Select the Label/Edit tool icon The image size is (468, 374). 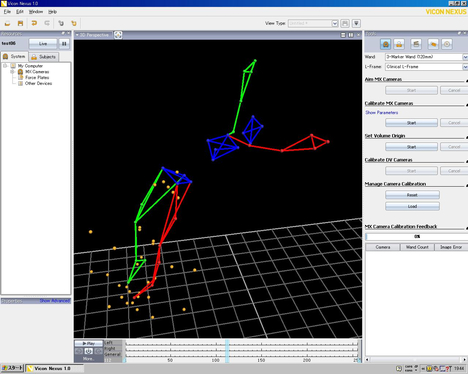tap(433, 44)
